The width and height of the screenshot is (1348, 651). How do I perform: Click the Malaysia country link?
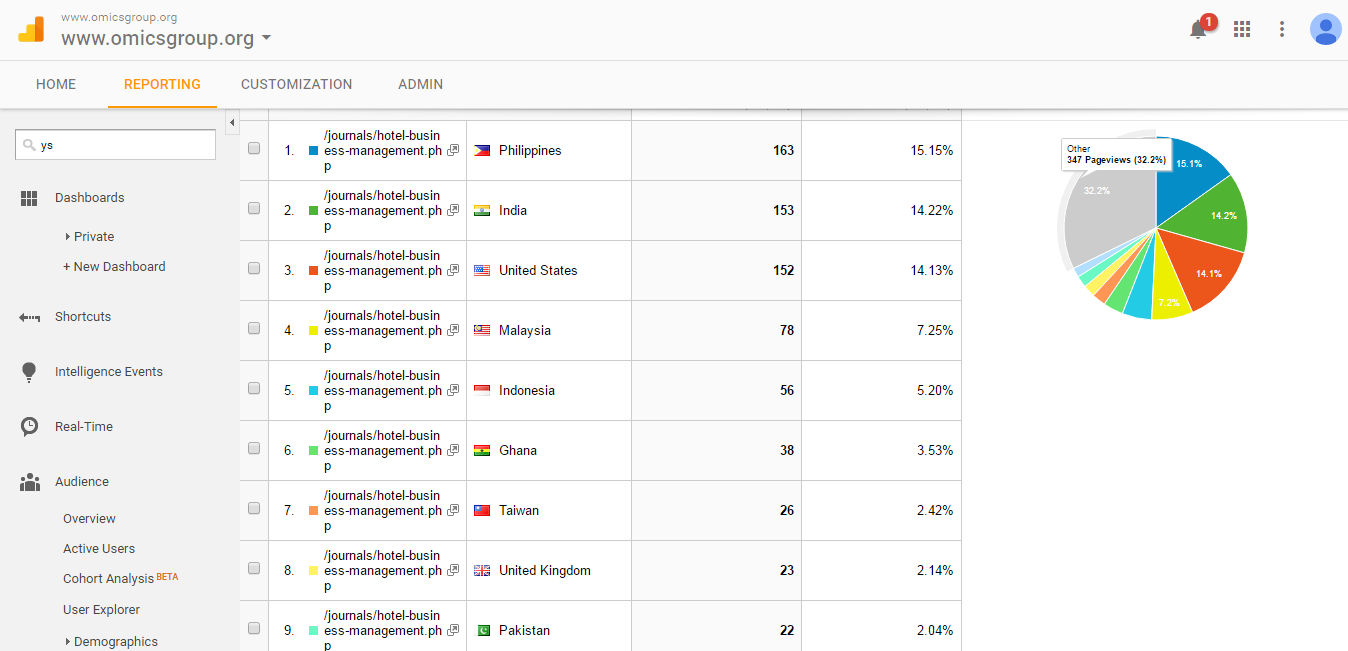(525, 331)
